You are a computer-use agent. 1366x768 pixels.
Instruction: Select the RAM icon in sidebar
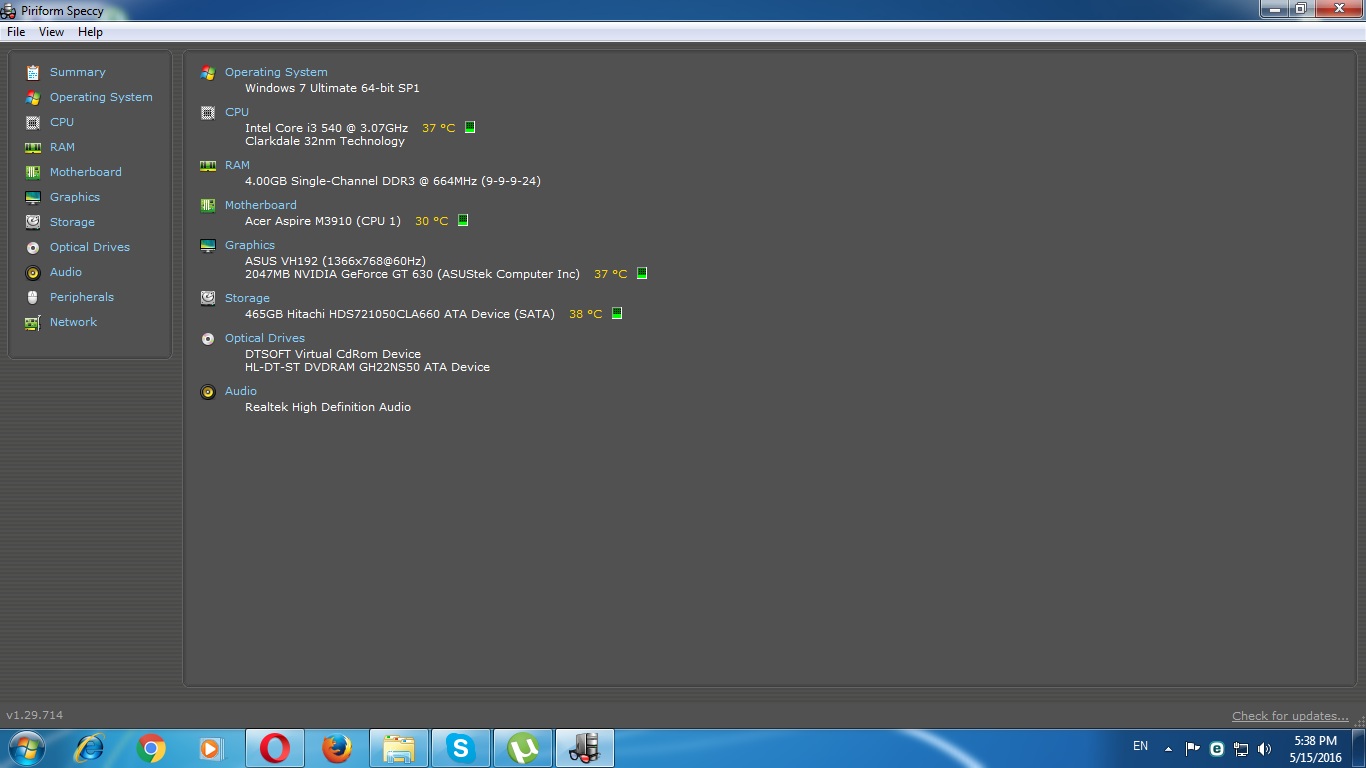pos(33,147)
